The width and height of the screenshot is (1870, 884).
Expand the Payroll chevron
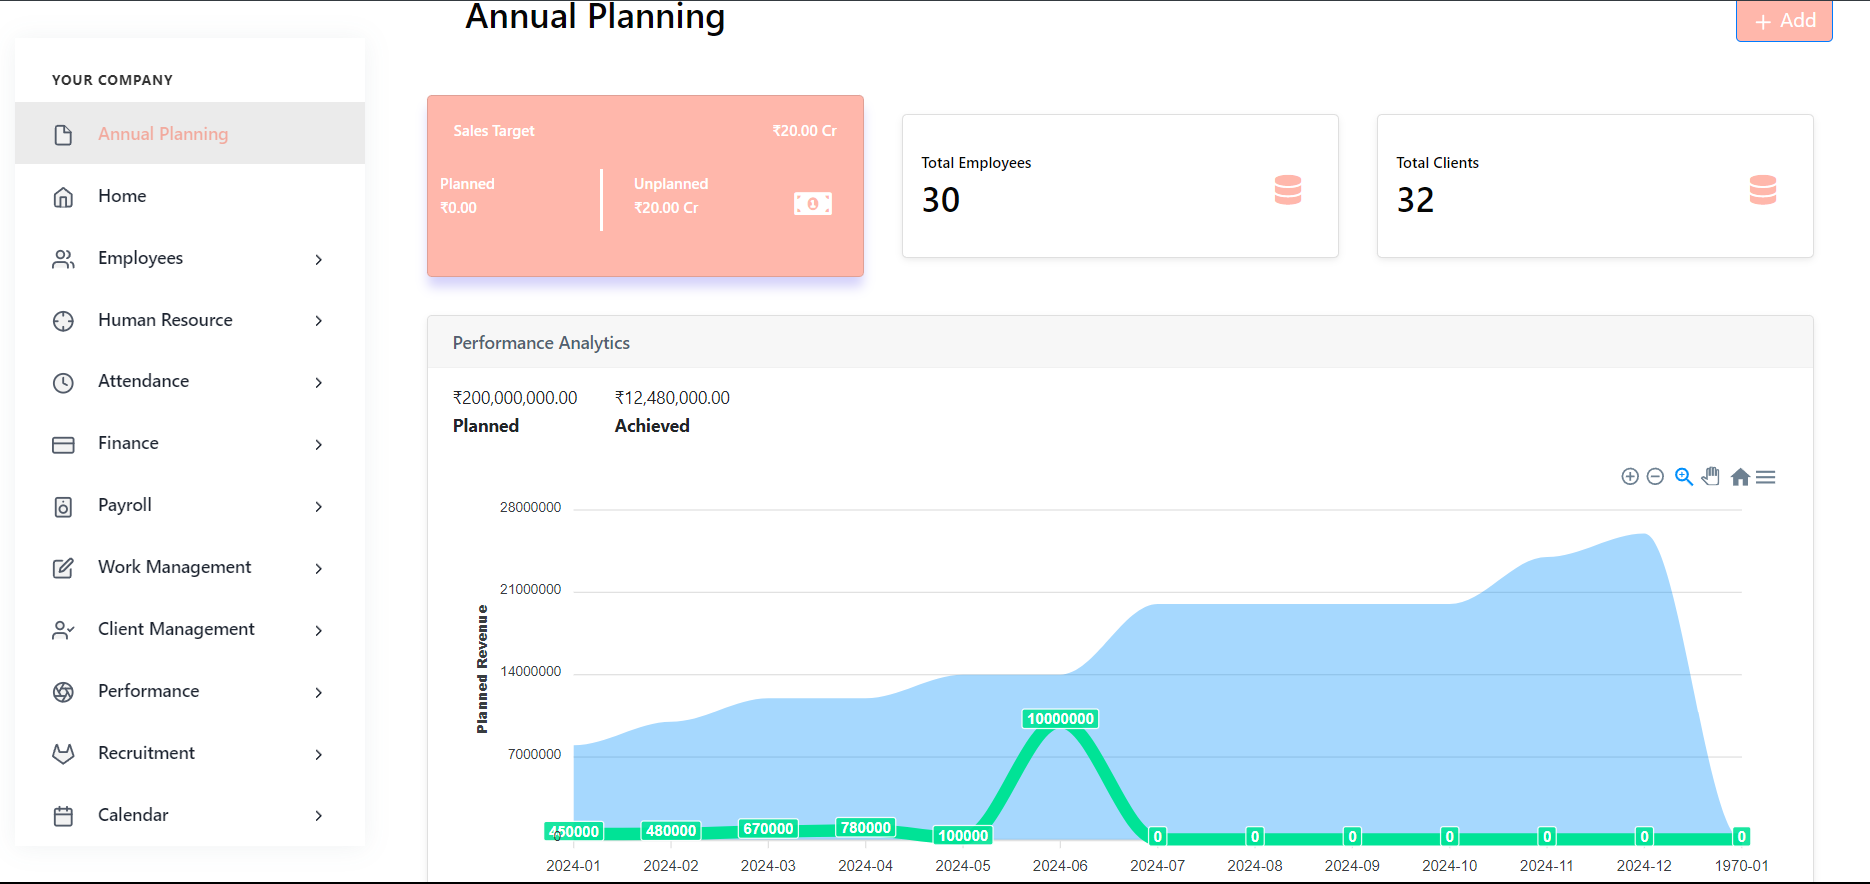click(x=319, y=507)
